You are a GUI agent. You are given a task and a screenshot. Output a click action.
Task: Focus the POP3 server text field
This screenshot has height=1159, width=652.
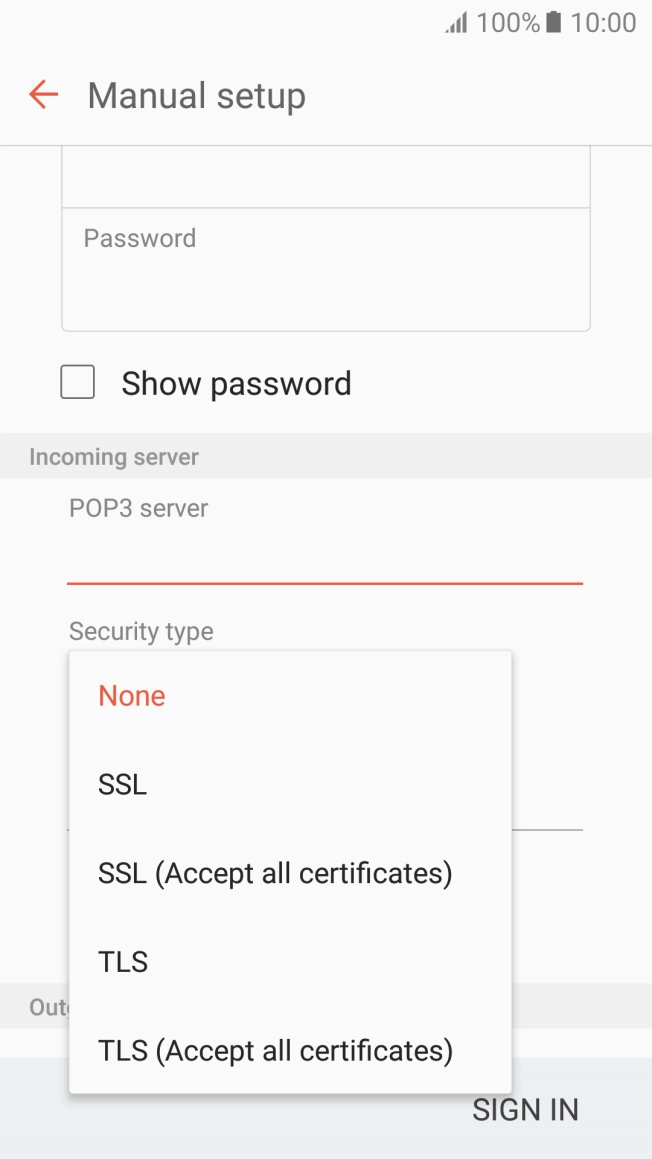click(325, 560)
